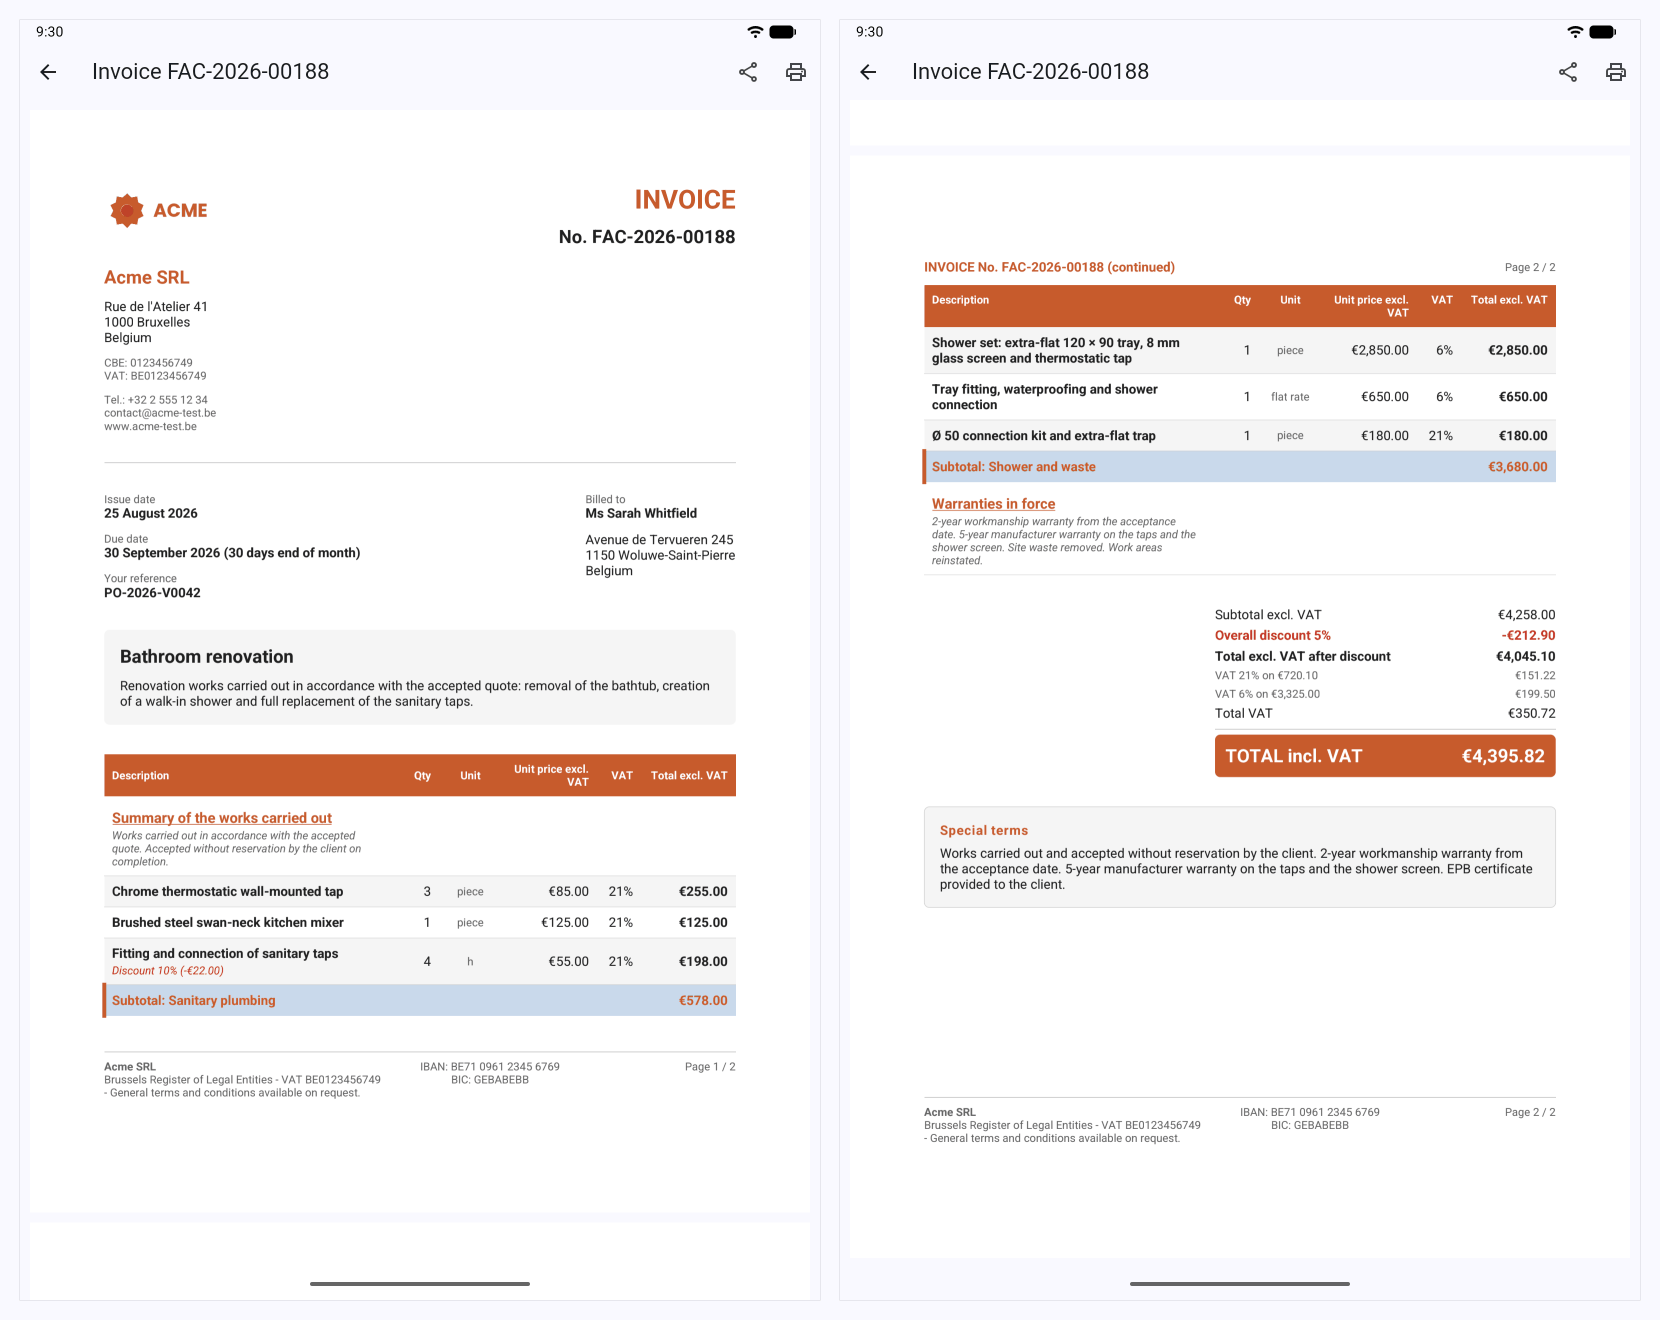Tap the TOTAL incl. VAT €4,395.82 box
This screenshot has height=1320, width=1660.
(1385, 756)
